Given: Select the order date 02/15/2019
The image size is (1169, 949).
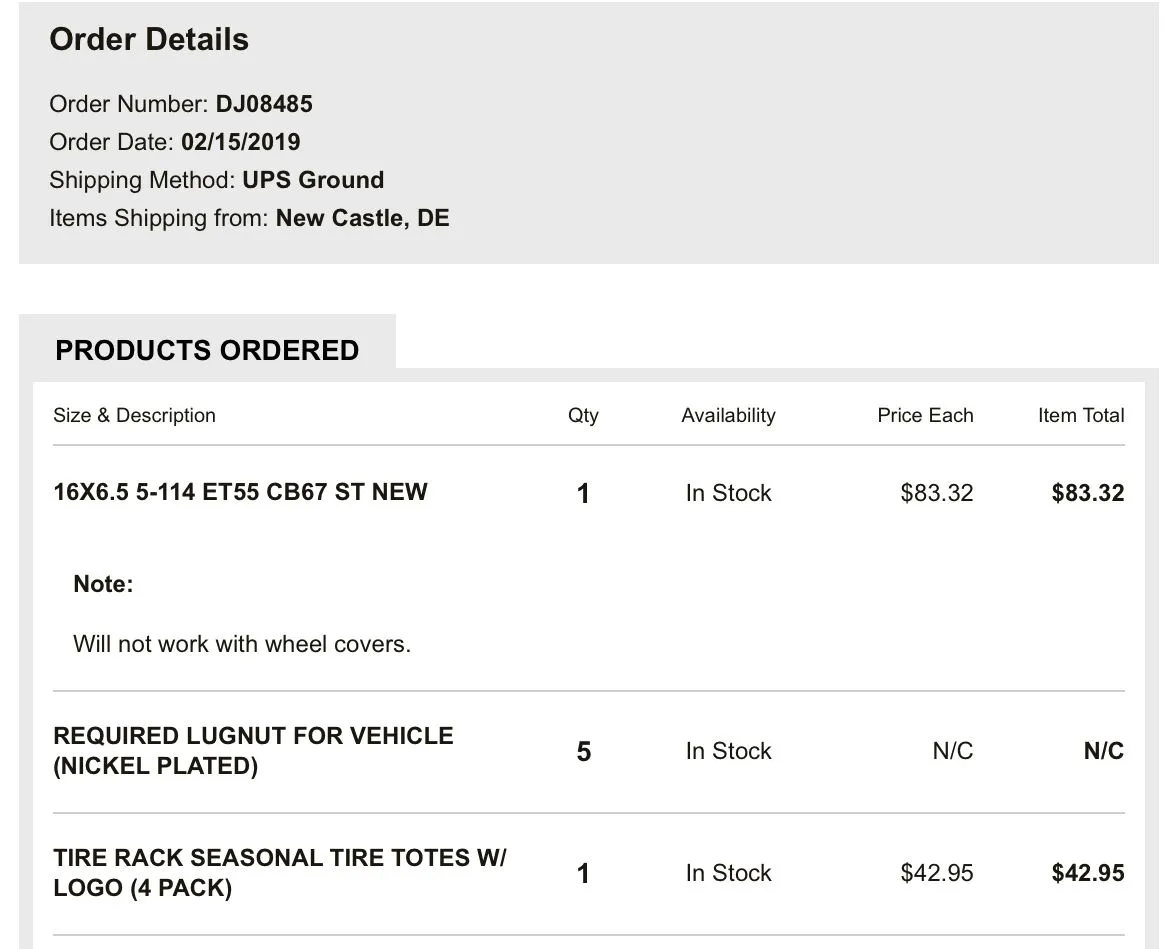Looking at the screenshot, I should tap(241, 142).
